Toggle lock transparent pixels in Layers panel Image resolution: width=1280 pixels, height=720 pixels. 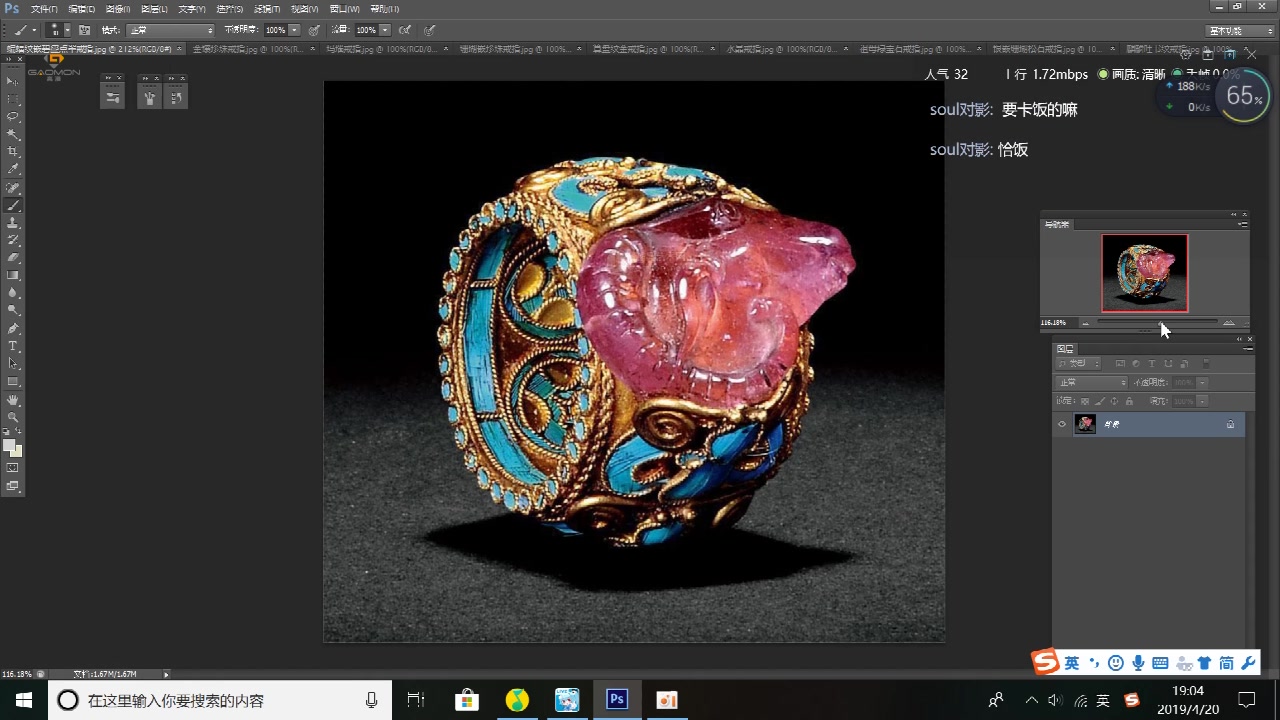(1085, 401)
